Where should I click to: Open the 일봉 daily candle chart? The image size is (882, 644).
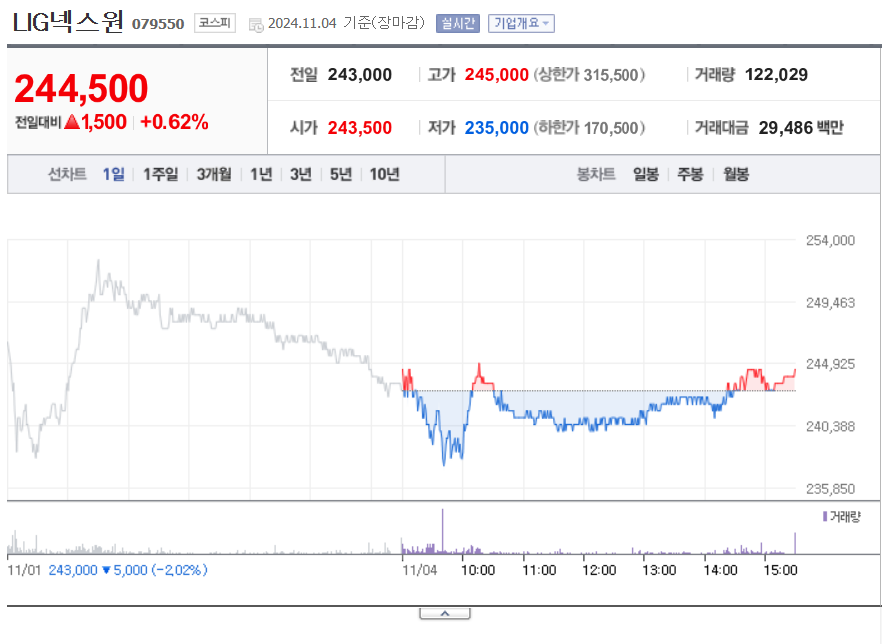coord(646,174)
